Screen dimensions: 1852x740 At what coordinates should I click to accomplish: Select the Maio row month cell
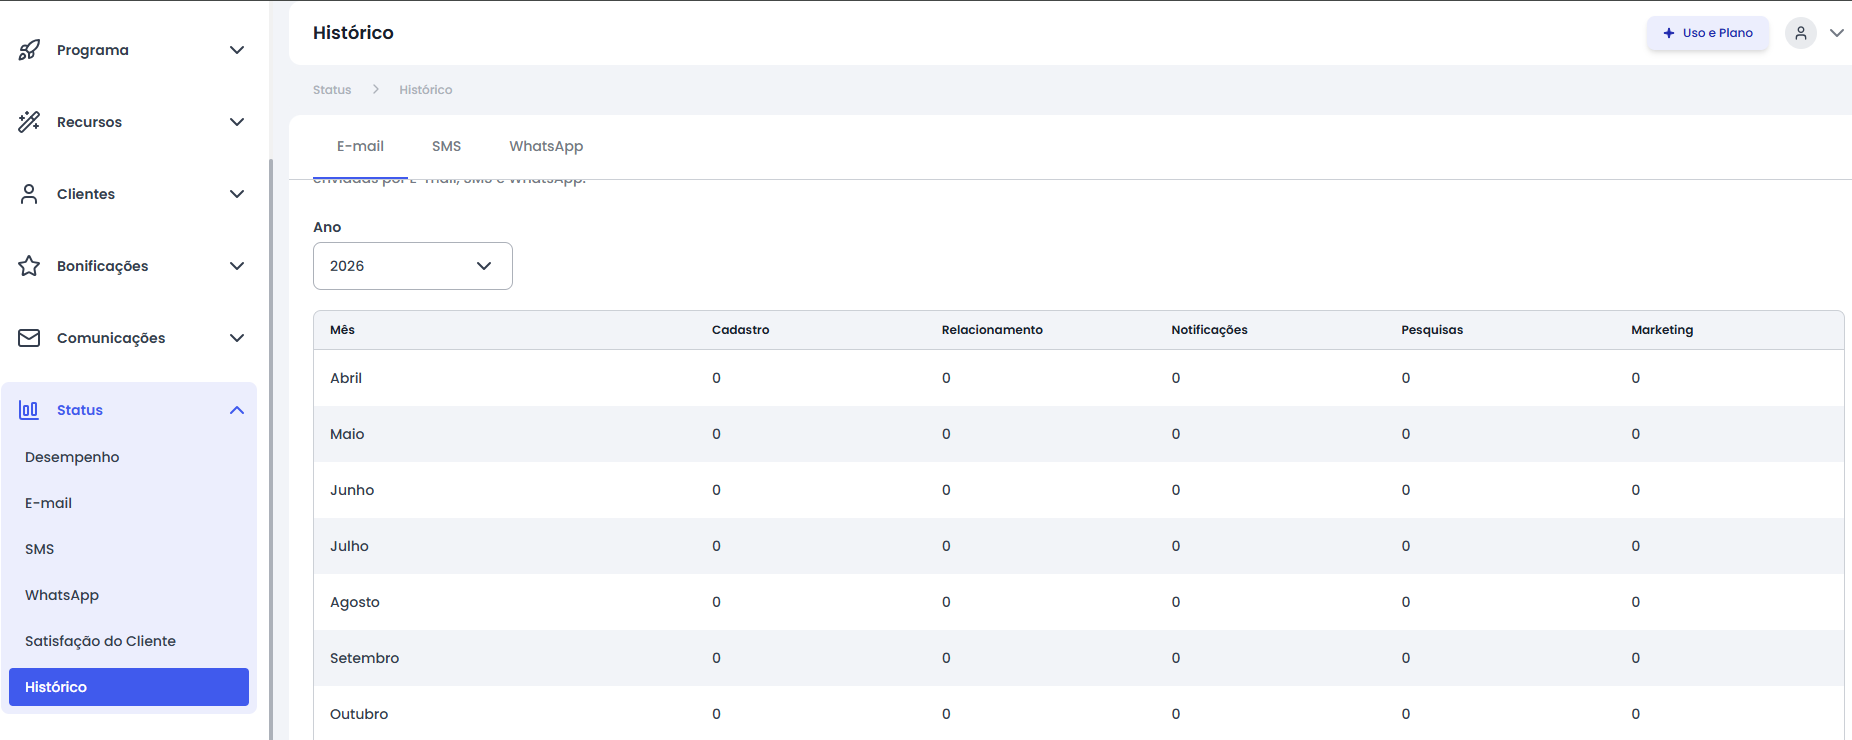coord(347,434)
